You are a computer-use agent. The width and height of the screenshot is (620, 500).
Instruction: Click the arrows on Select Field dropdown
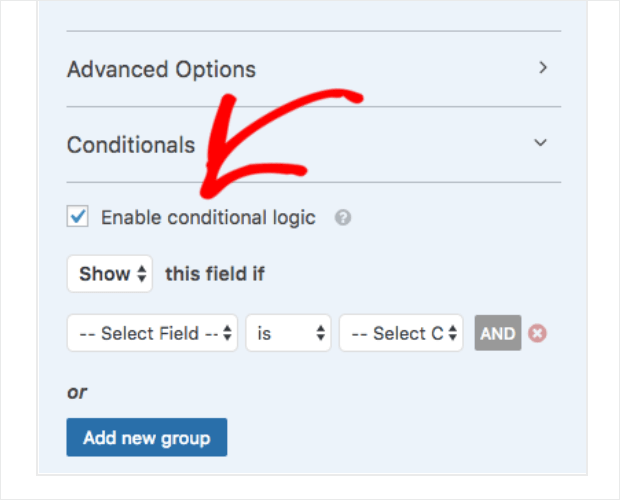click(229, 334)
